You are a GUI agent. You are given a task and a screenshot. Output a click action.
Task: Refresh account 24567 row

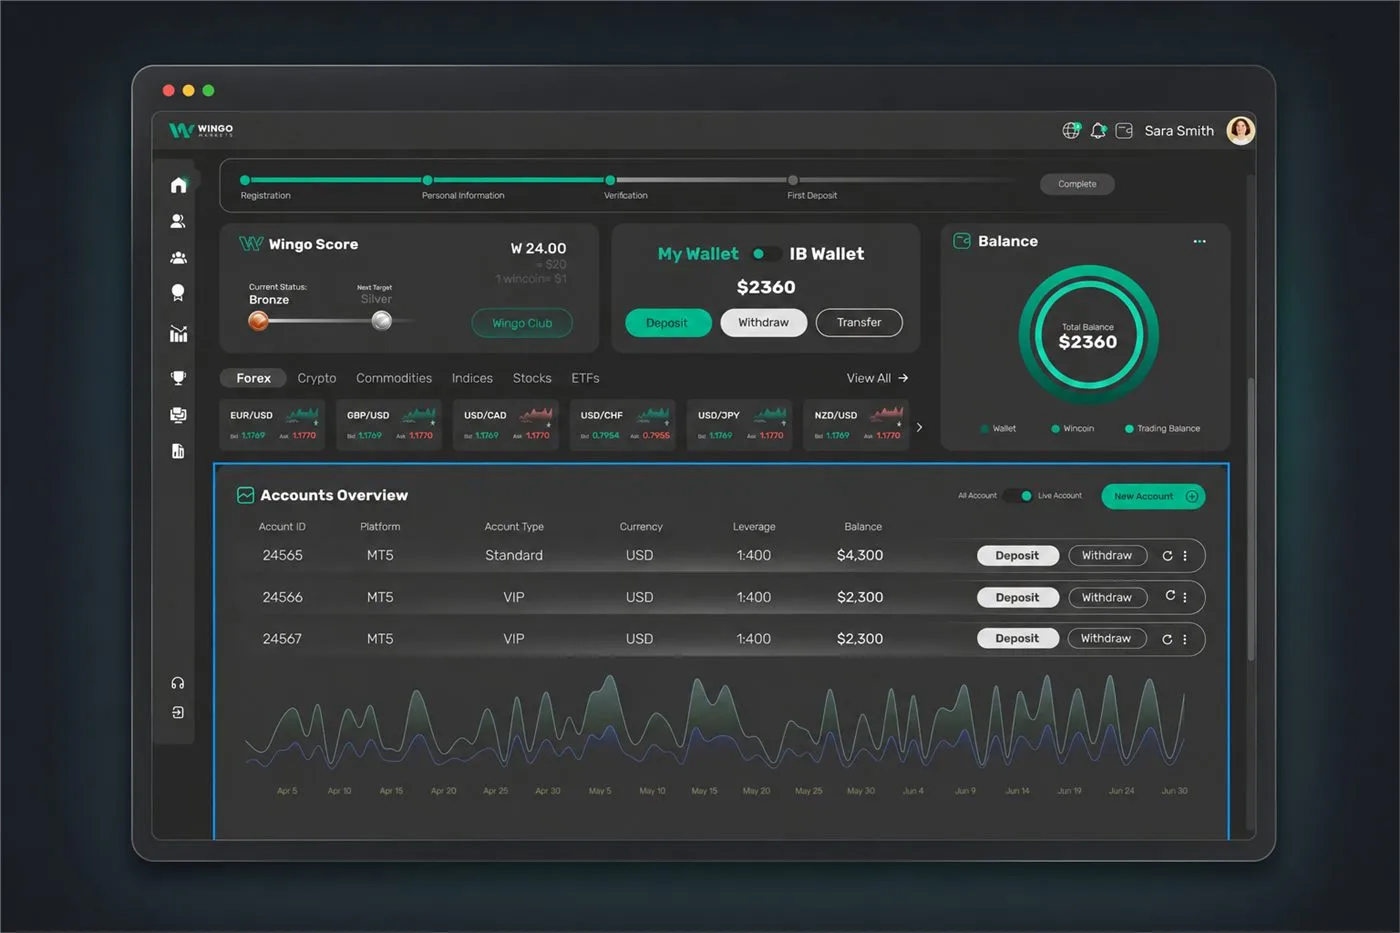point(1167,639)
